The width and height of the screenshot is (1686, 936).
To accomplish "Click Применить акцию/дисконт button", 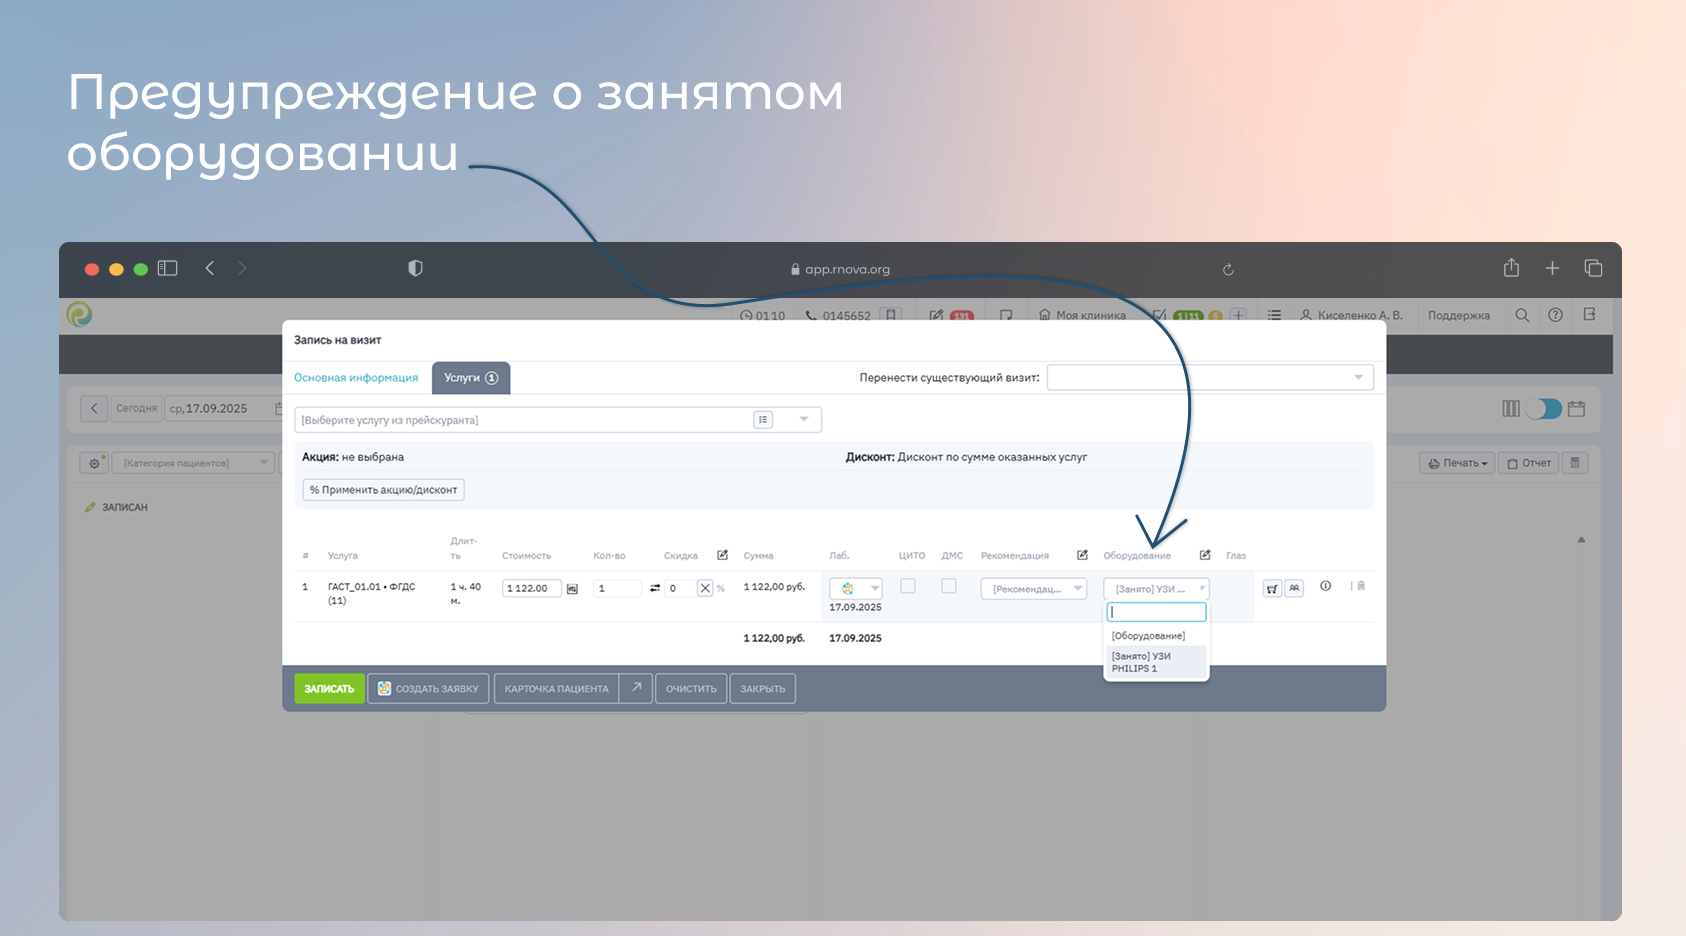I will coord(383,490).
